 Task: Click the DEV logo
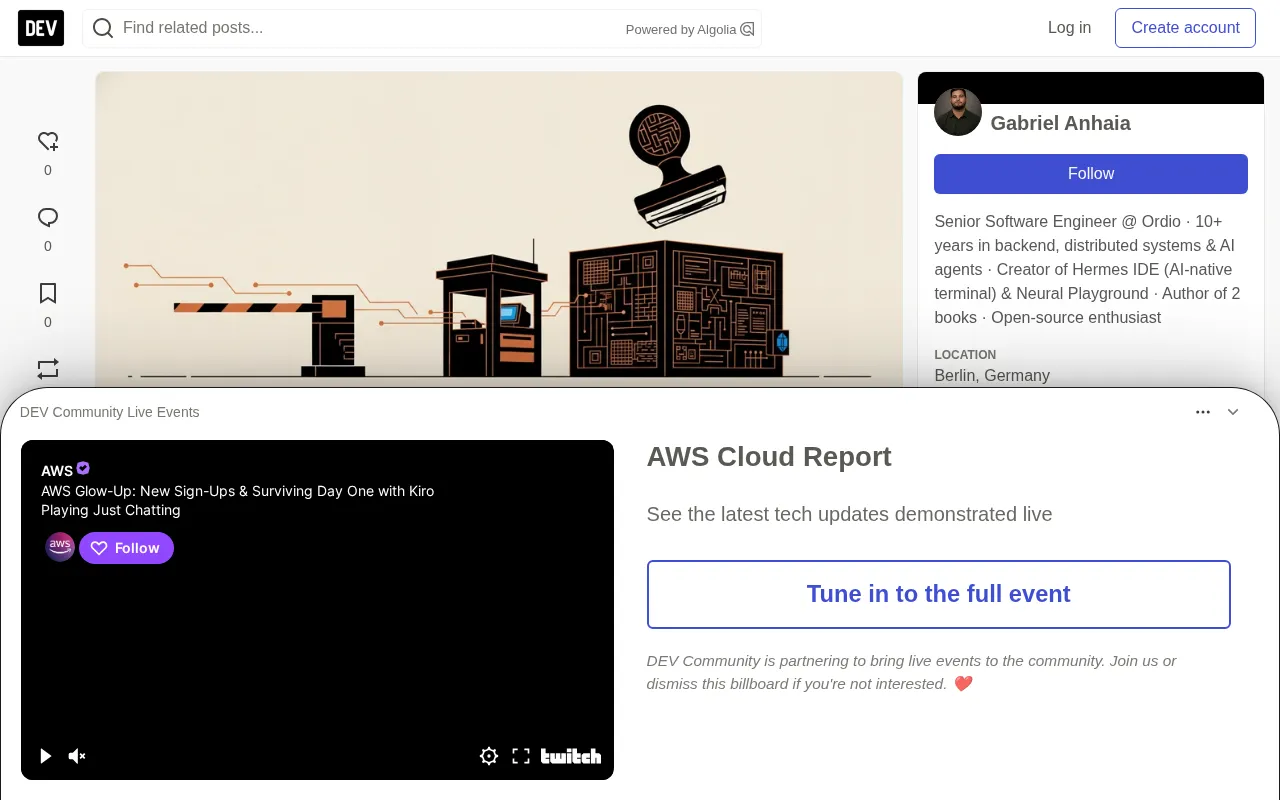pyautogui.click(x=41, y=28)
